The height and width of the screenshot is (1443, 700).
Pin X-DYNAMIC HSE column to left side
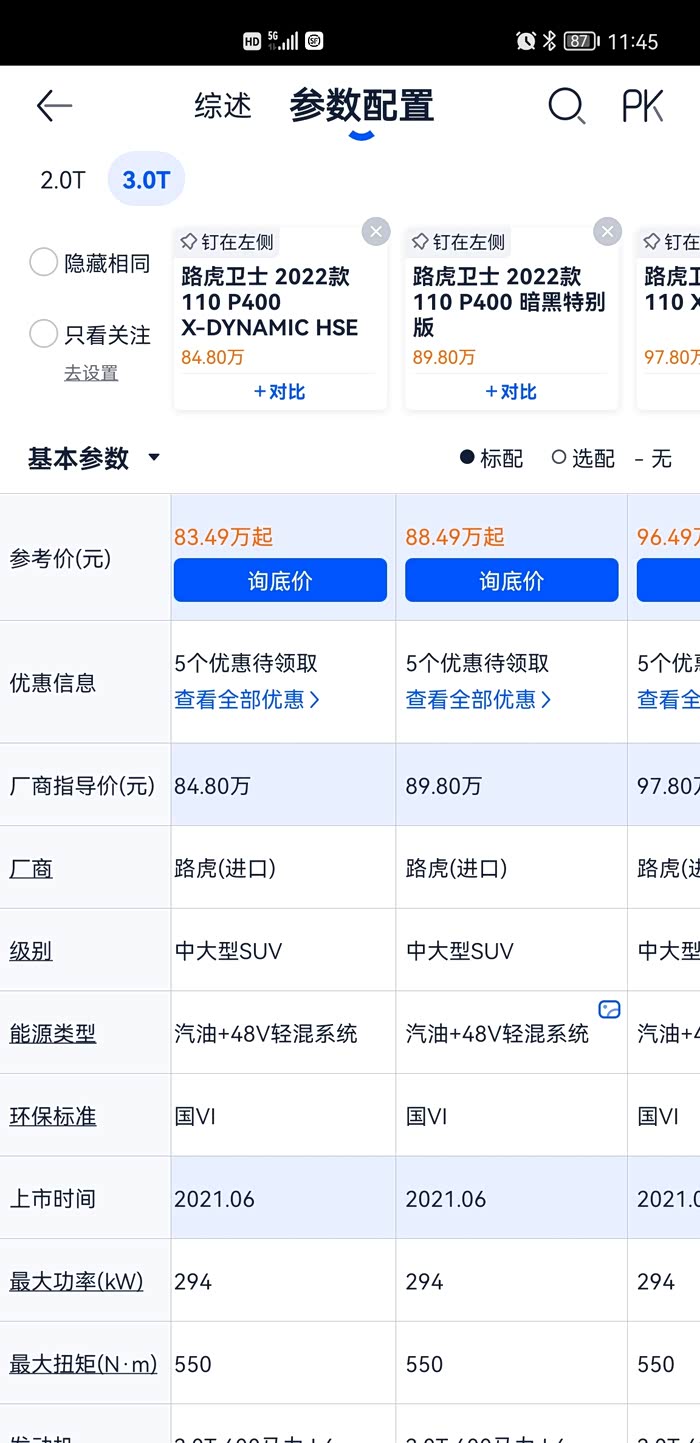tap(227, 242)
